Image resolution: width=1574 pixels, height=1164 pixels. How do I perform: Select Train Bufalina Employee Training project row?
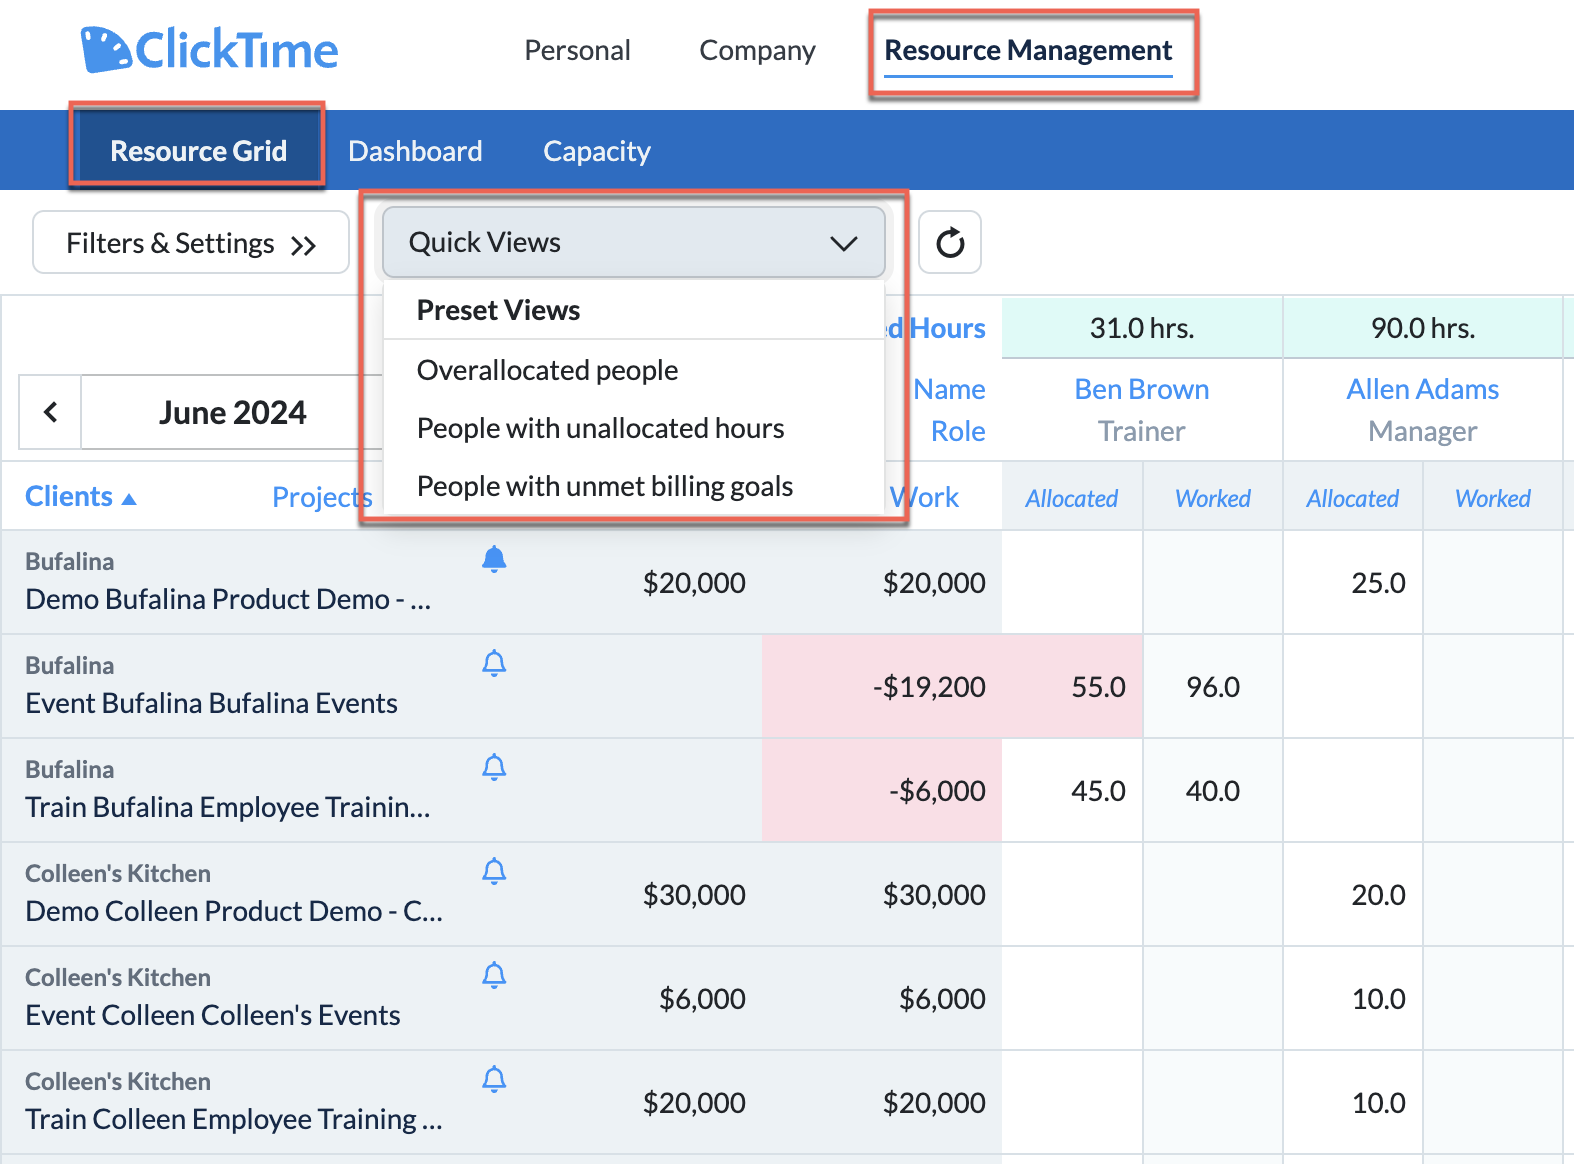pyautogui.click(x=228, y=807)
